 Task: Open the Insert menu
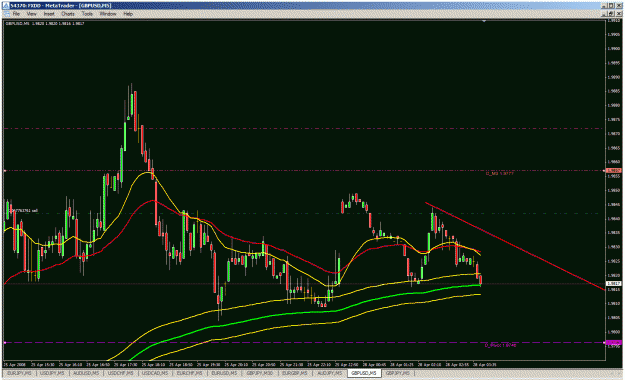click(x=49, y=14)
